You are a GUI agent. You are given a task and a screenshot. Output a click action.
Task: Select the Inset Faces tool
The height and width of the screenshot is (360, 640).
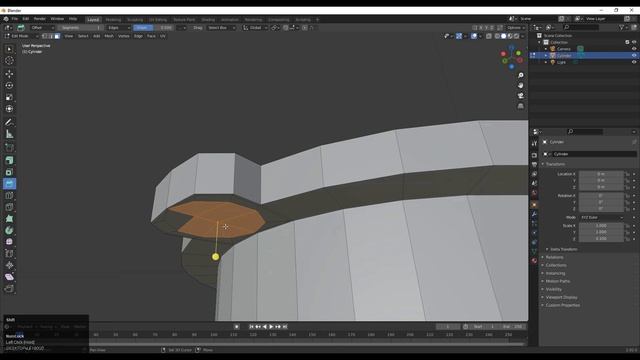coord(9,172)
